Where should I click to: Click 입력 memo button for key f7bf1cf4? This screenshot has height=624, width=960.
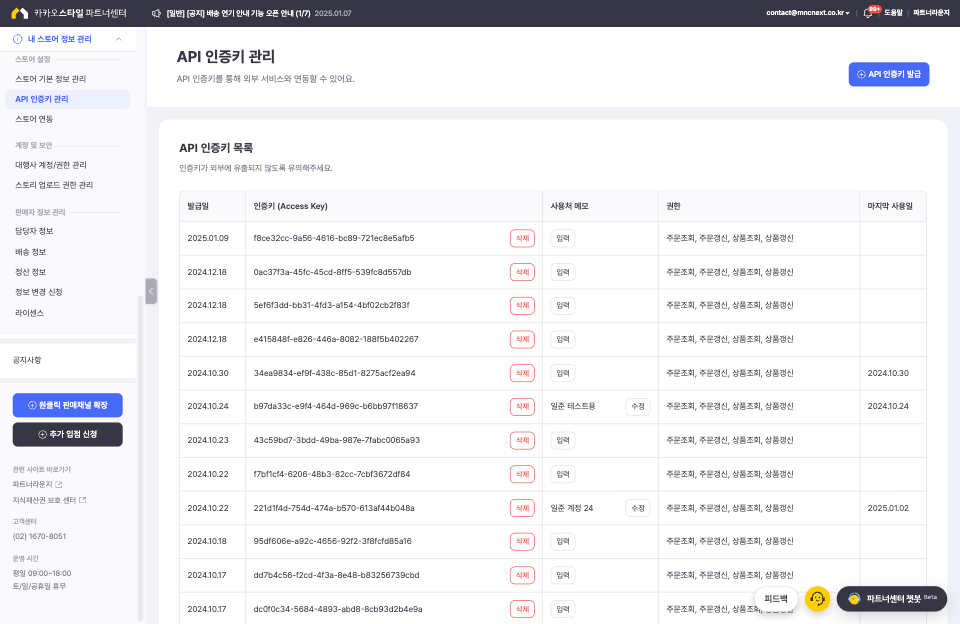pyautogui.click(x=563, y=474)
